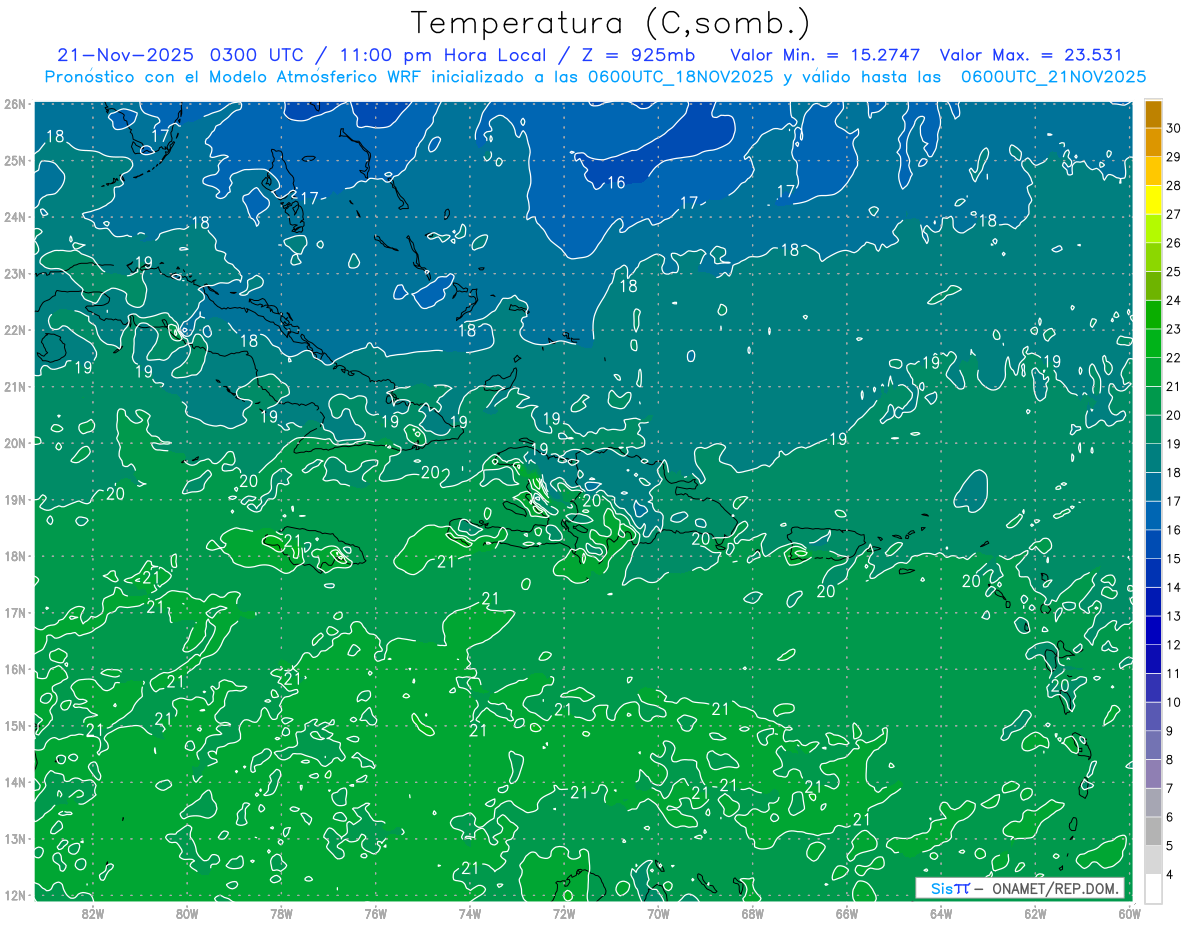Screen dimensions: 1200x927
Task: Click the "16N" latitude axis label
Action: point(15,669)
